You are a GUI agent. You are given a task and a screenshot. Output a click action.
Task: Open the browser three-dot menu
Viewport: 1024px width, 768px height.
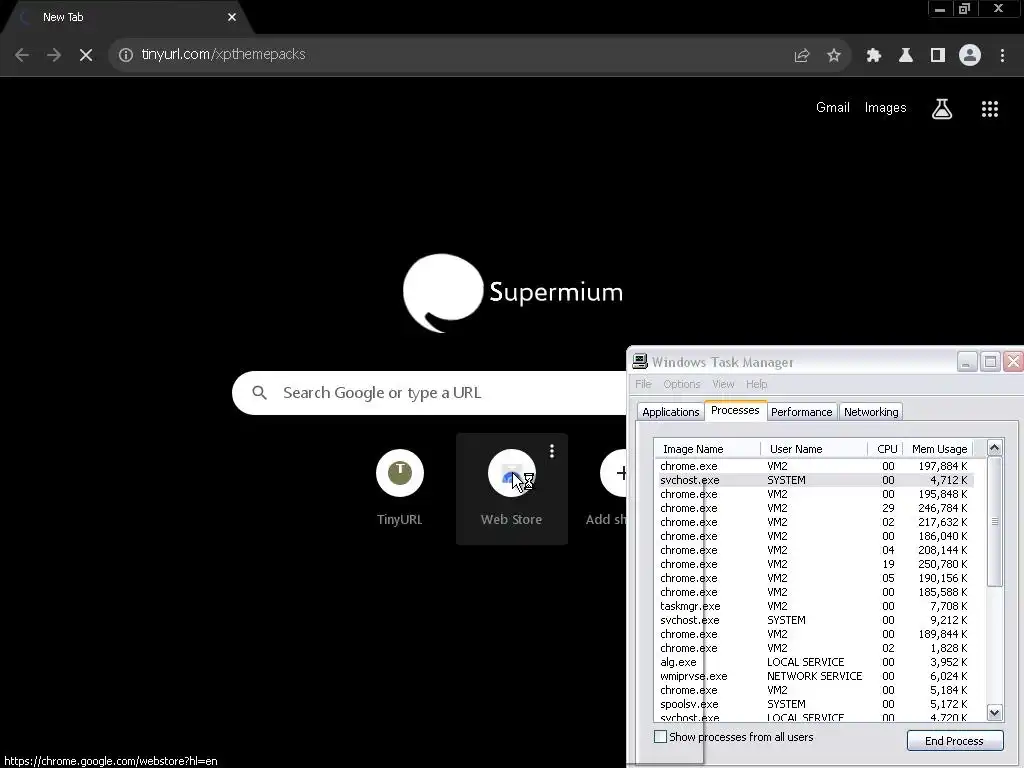click(1002, 56)
